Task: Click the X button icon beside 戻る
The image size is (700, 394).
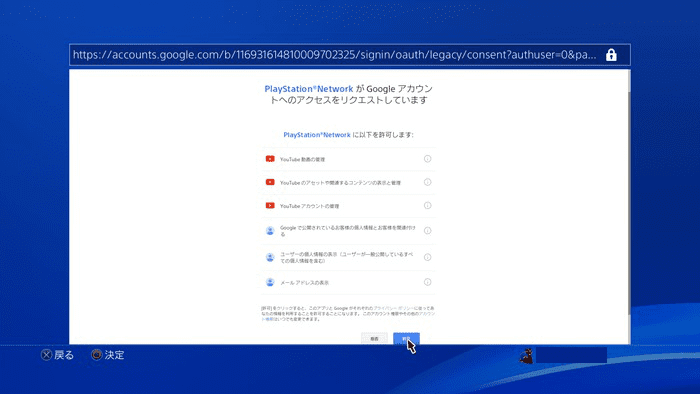Action: 46,355
